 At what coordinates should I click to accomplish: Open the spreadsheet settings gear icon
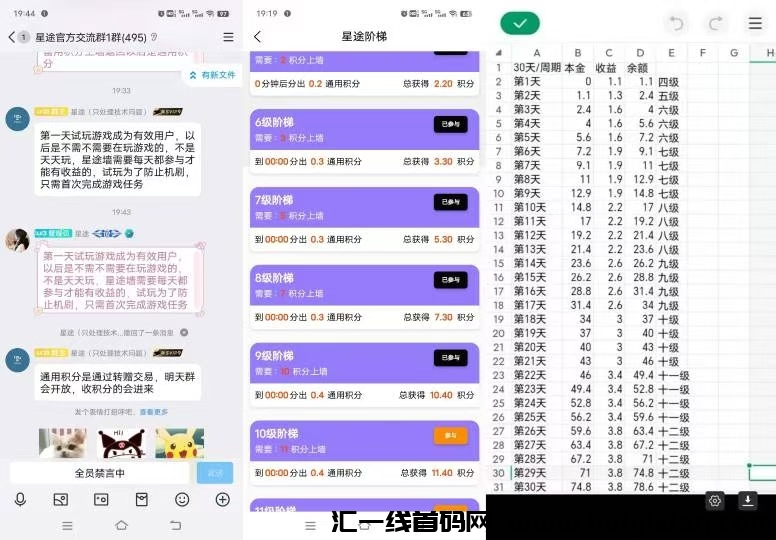point(715,501)
